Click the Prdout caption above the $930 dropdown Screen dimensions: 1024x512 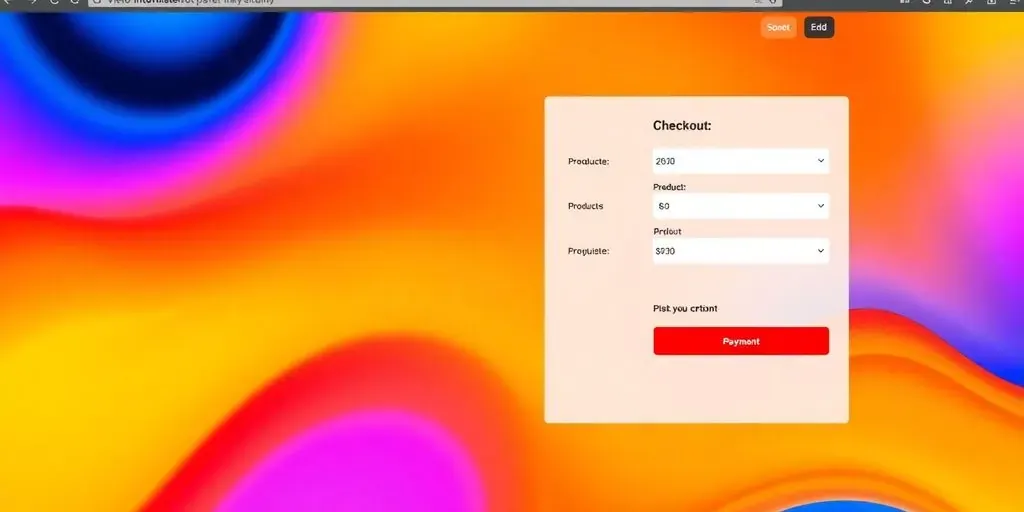tap(667, 232)
